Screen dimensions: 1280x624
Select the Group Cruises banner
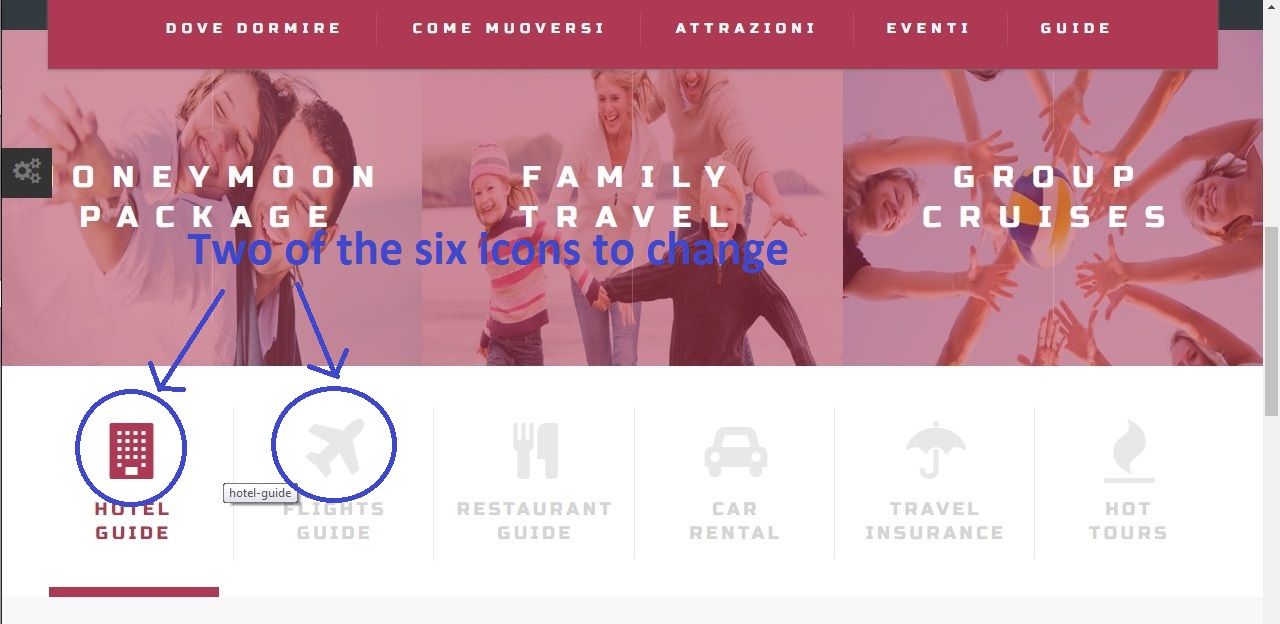click(1053, 218)
